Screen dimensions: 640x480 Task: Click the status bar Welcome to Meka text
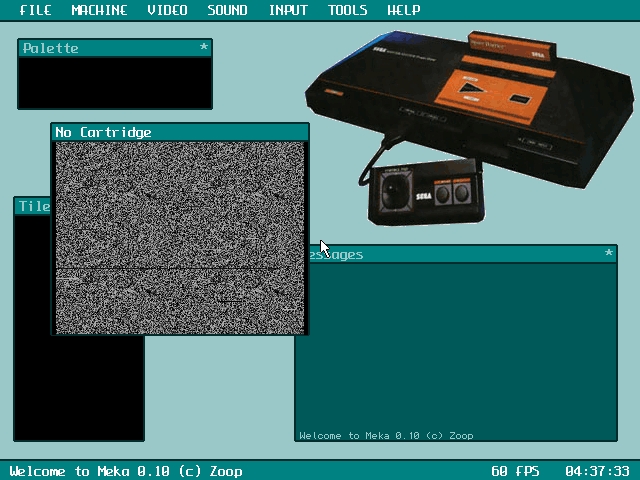coord(126,471)
